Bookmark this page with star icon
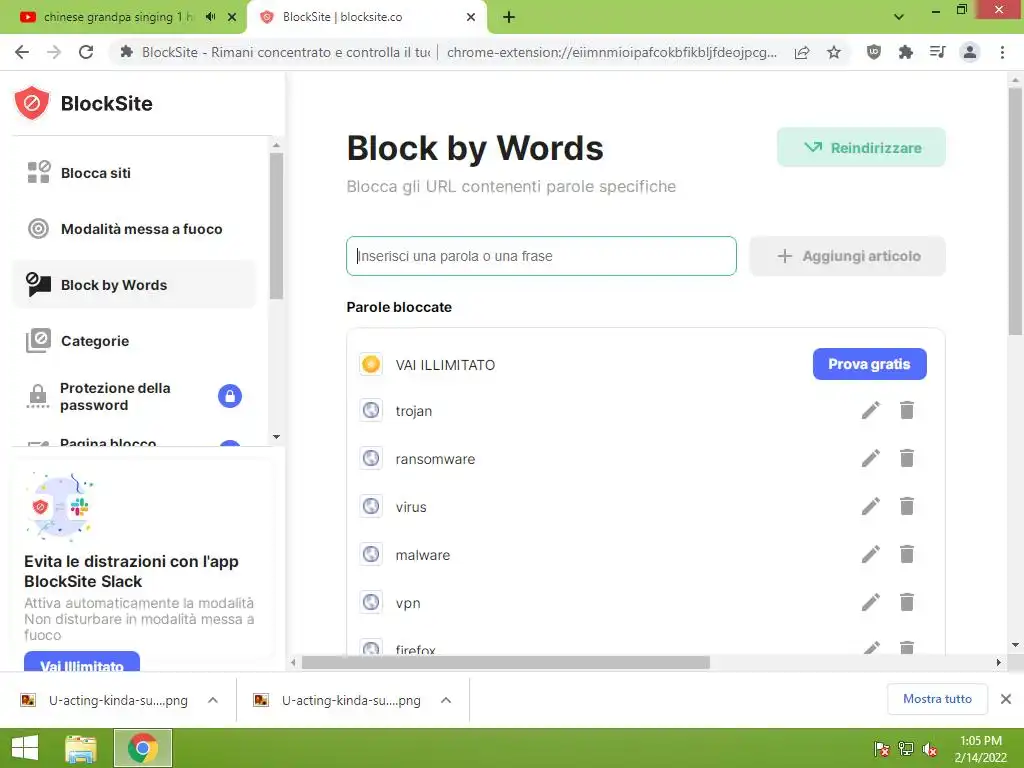This screenshot has height=768, width=1024. click(x=834, y=52)
